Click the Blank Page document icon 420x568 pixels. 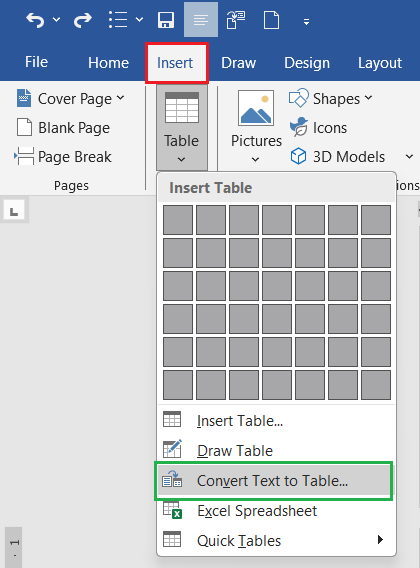(x=24, y=127)
